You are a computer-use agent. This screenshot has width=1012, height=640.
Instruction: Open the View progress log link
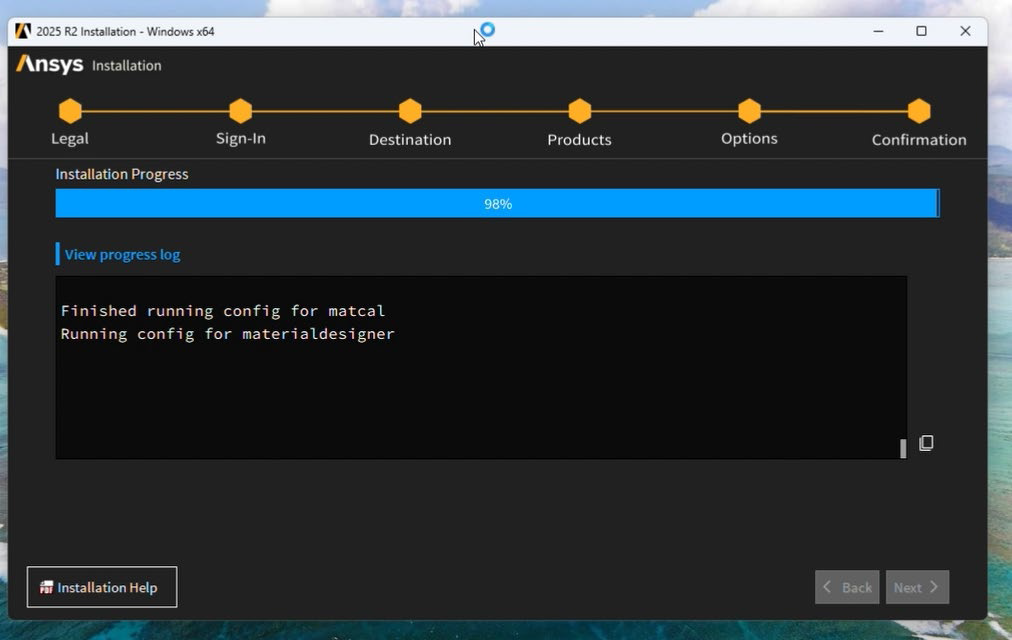pyautogui.click(x=122, y=254)
